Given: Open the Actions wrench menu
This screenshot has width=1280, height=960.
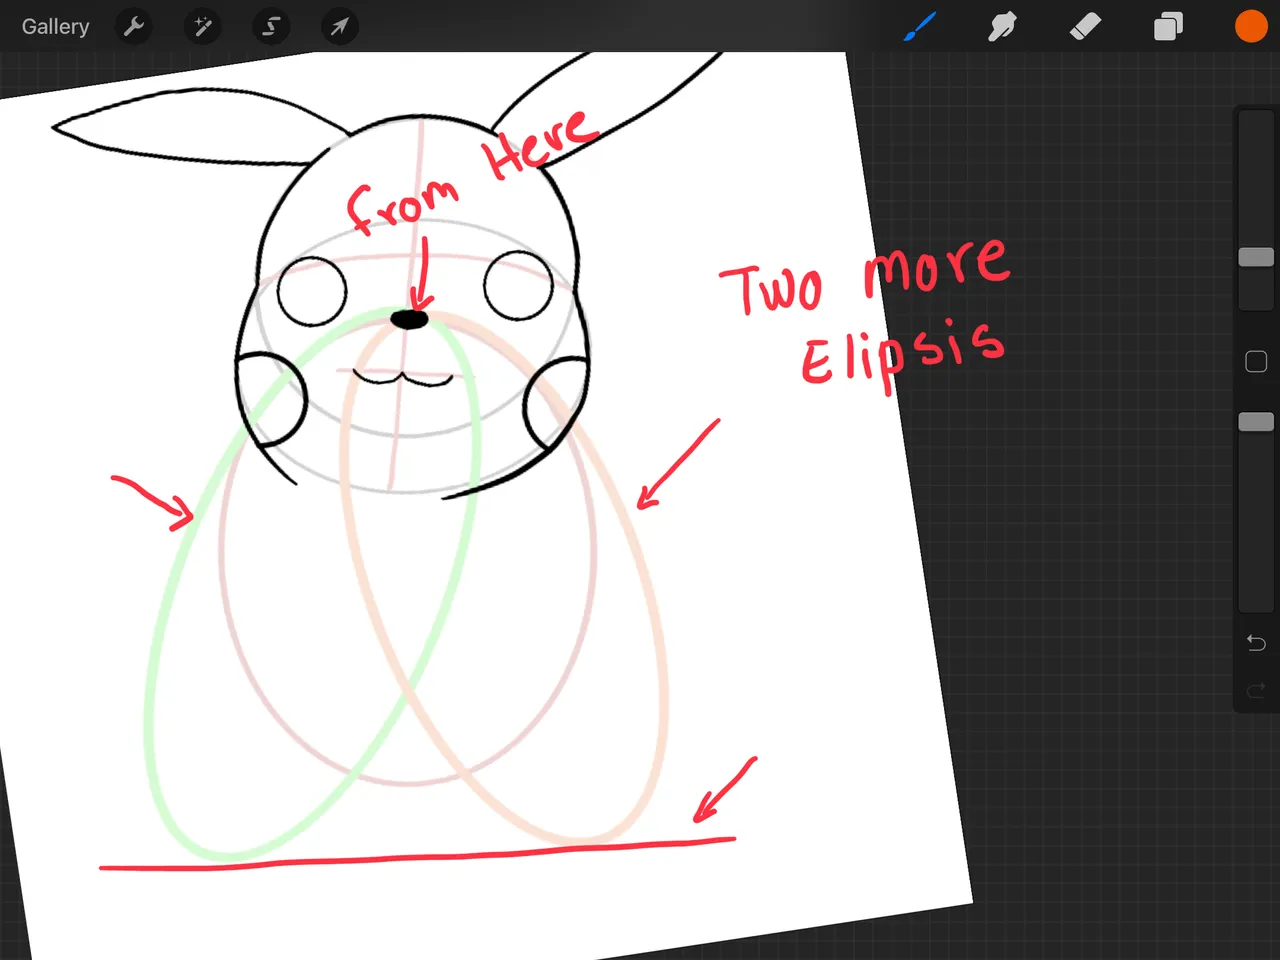Looking at the screenshot, I should click(134, 27).
